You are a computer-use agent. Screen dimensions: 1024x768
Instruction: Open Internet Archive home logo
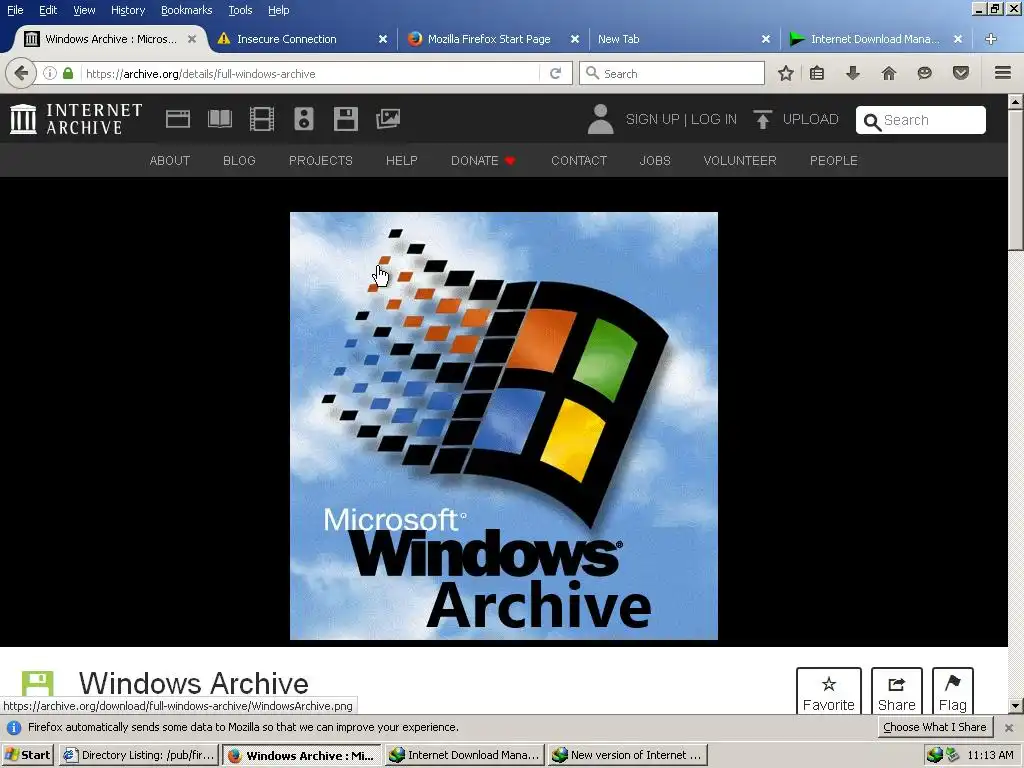click(x=76, y=119)
